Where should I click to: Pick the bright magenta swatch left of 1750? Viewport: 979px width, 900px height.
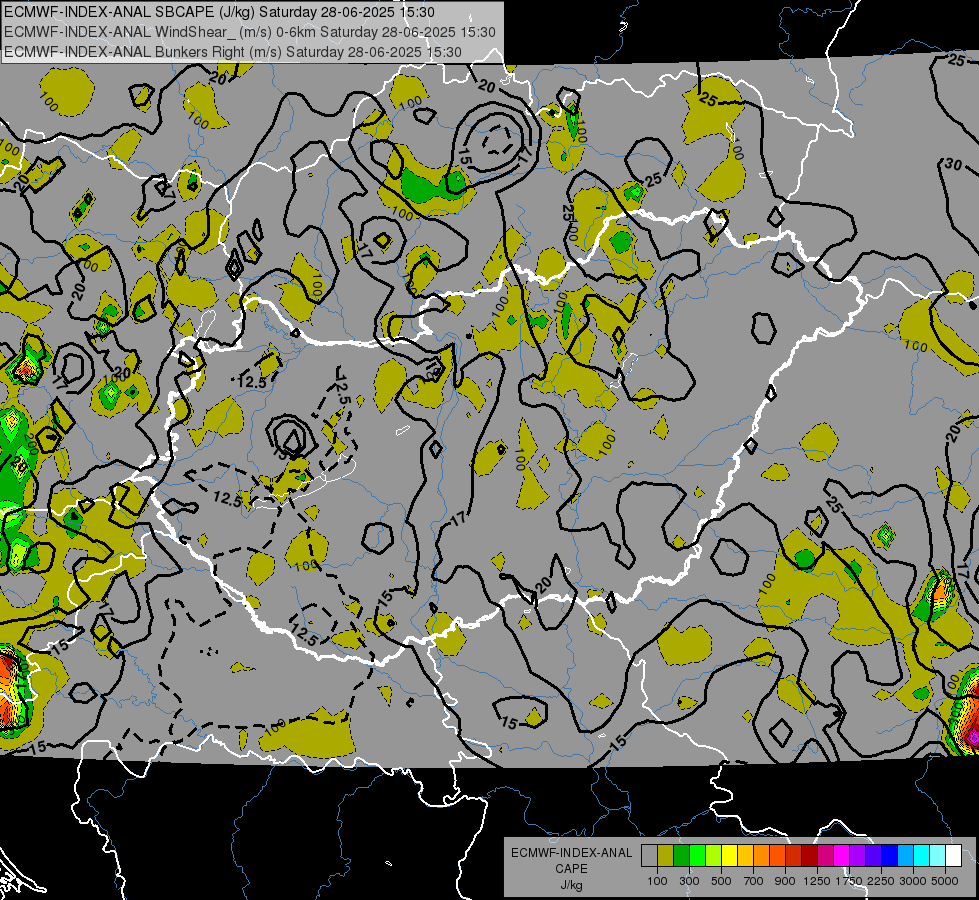[842, 855]
